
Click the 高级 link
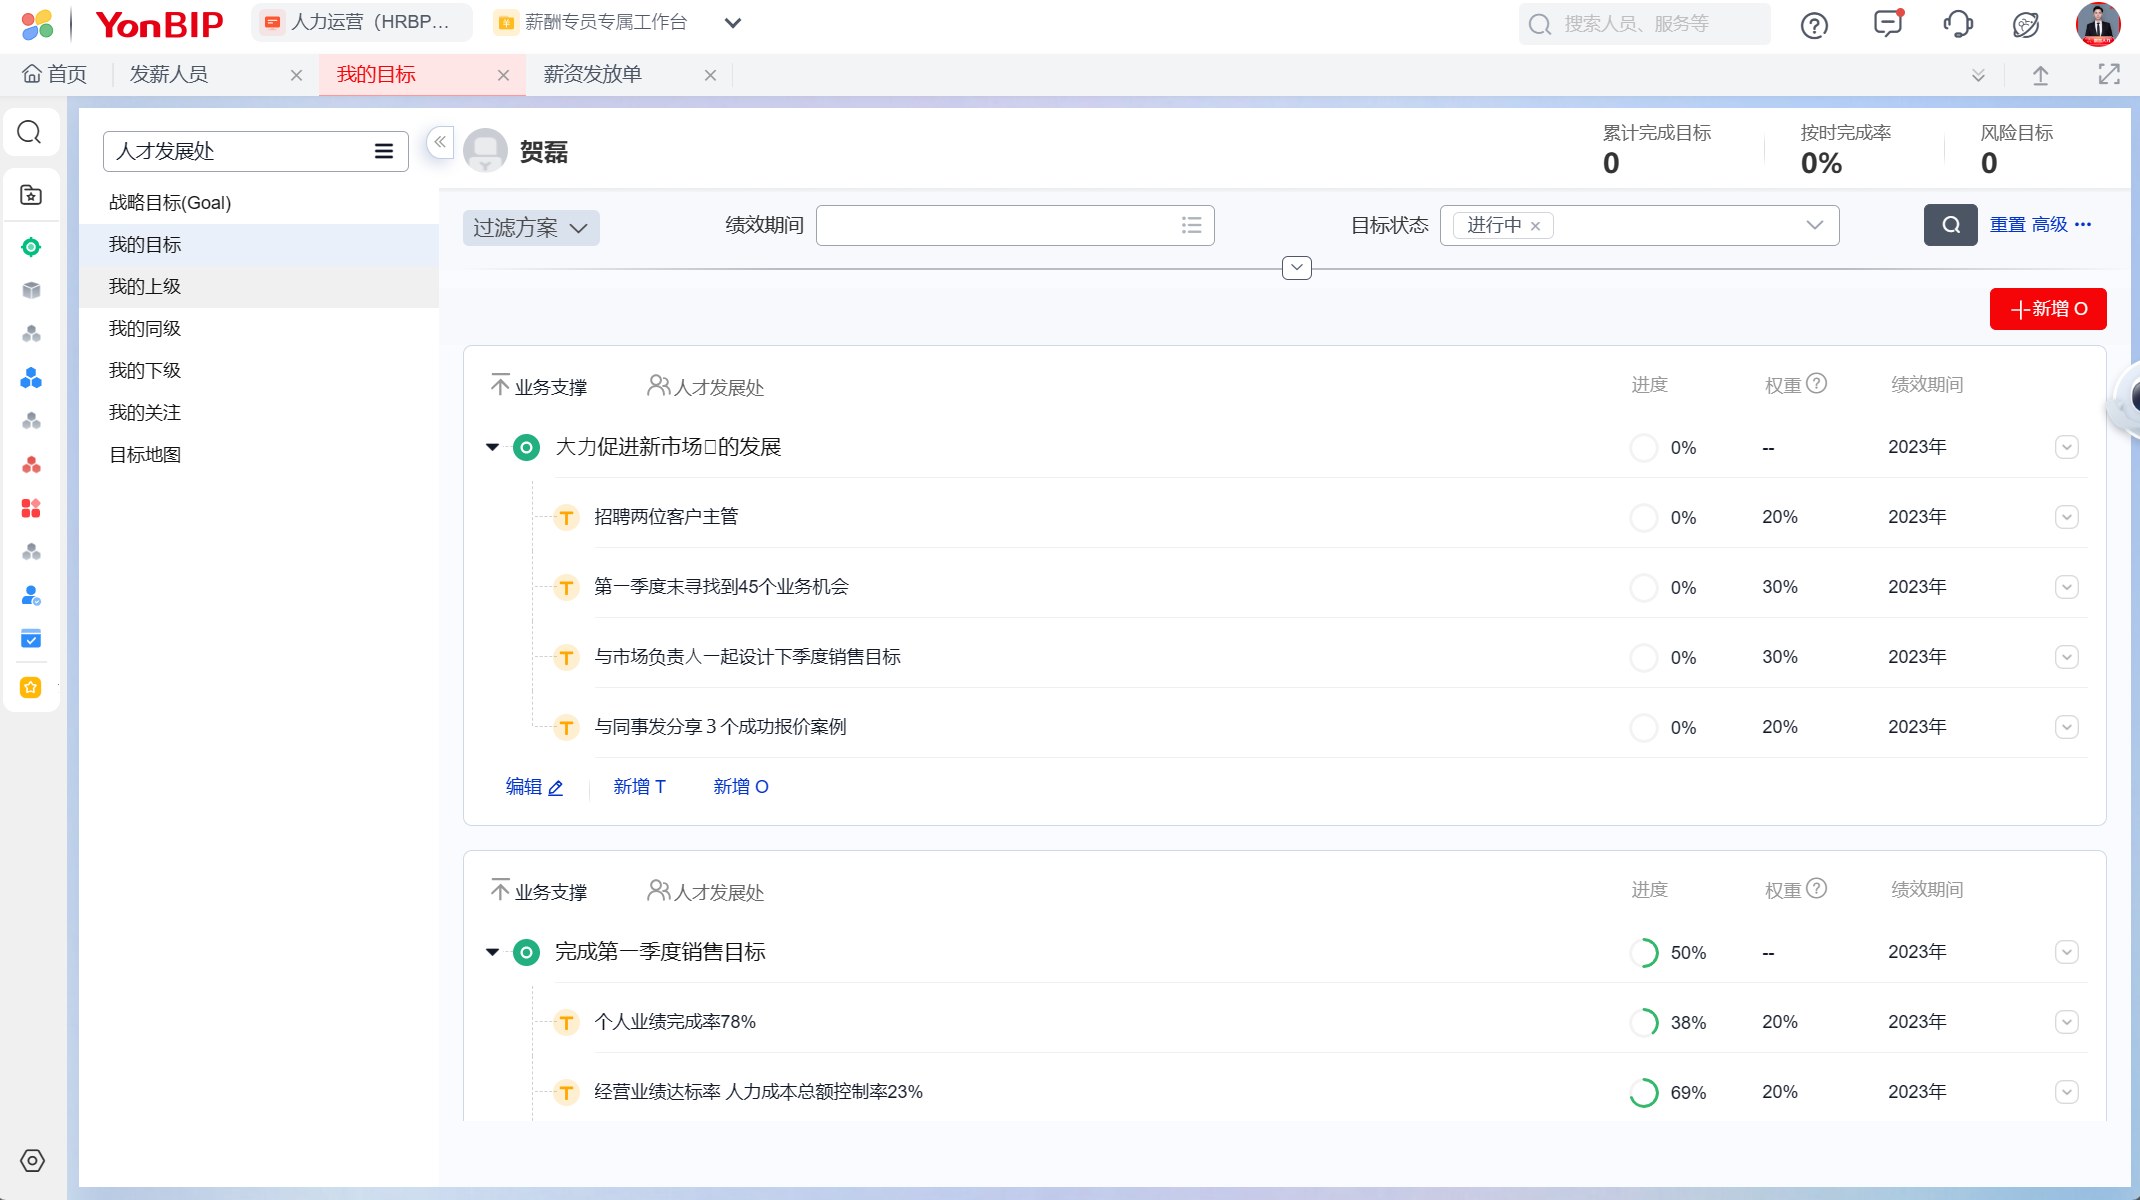point(2049,225)
